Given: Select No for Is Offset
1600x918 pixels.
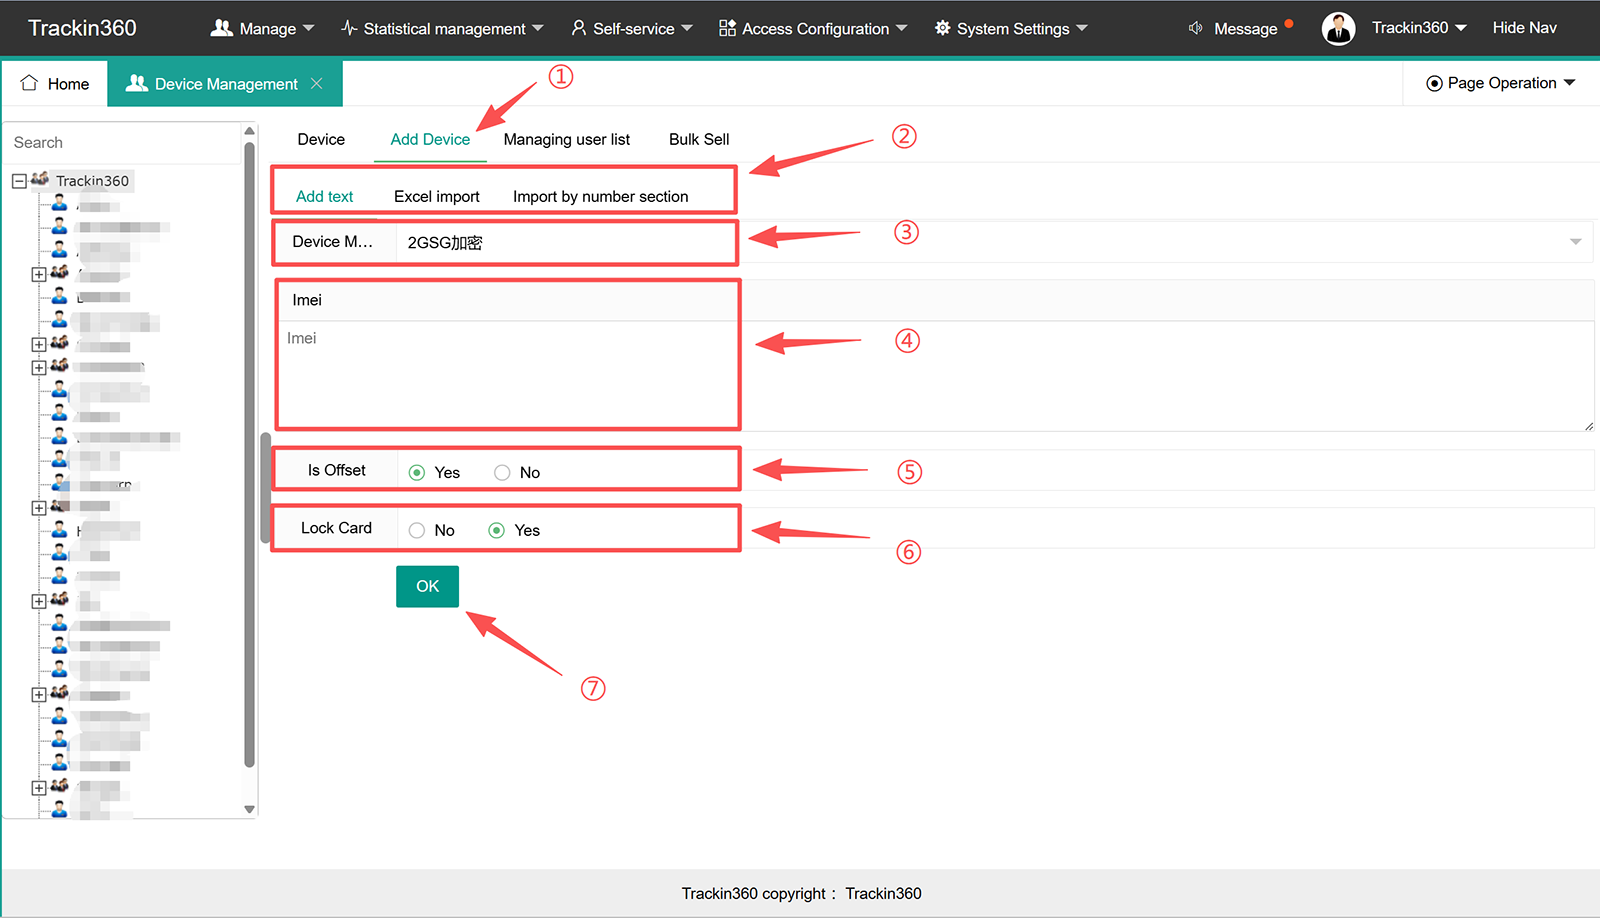Looking at the screenshot, I should pyautogui.click(x=502, y=473).
